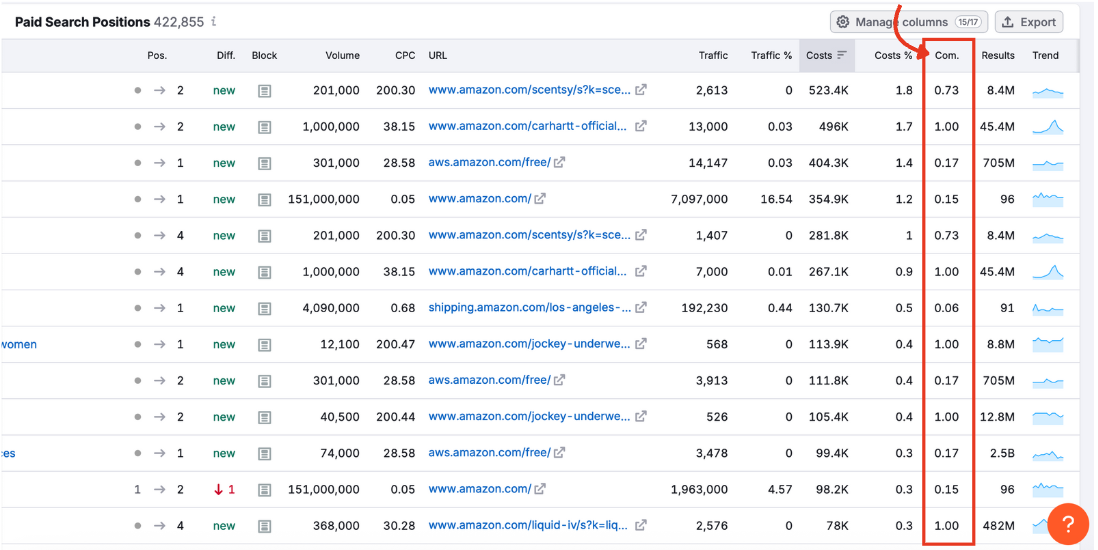Click the Results column header
The image size is (1098, 550).
tap(997, 55)
